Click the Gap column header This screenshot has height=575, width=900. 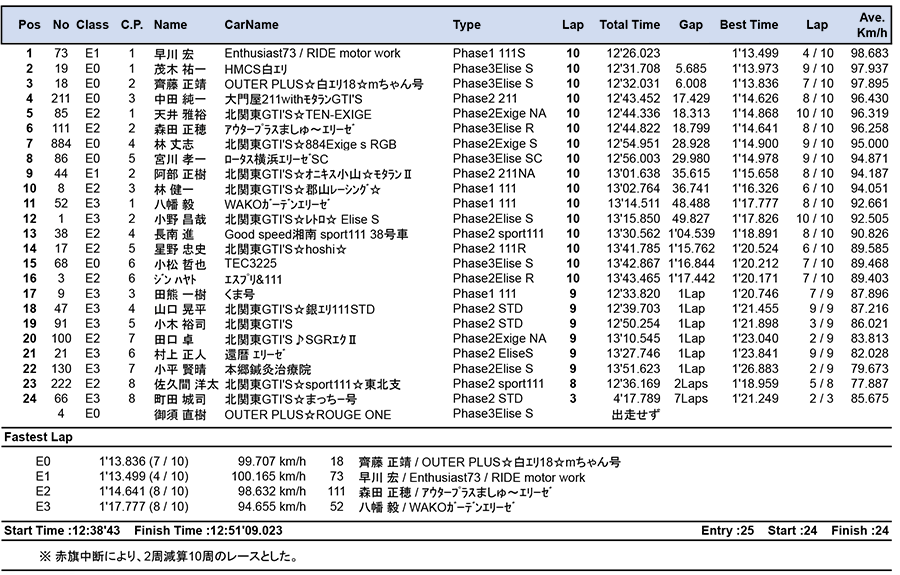click(x=690, y=25)
